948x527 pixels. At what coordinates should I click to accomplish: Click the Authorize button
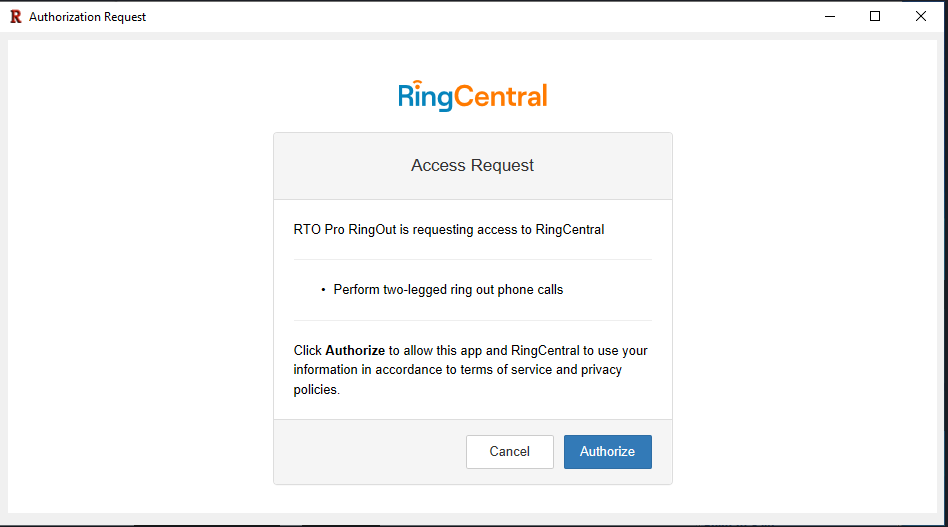[x=607, y=451]
